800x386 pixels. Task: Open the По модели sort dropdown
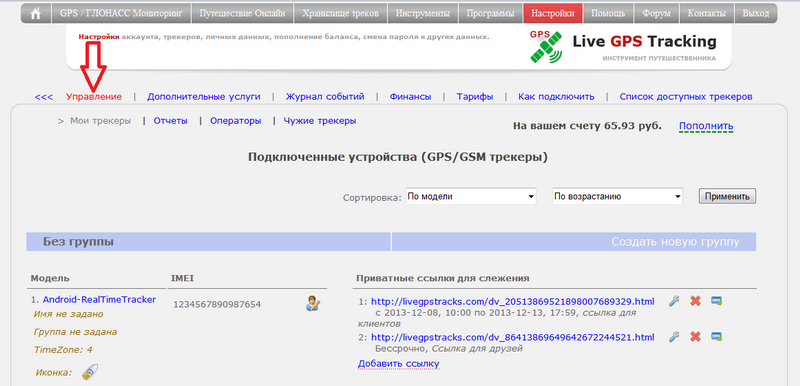(x=471, y=196)
